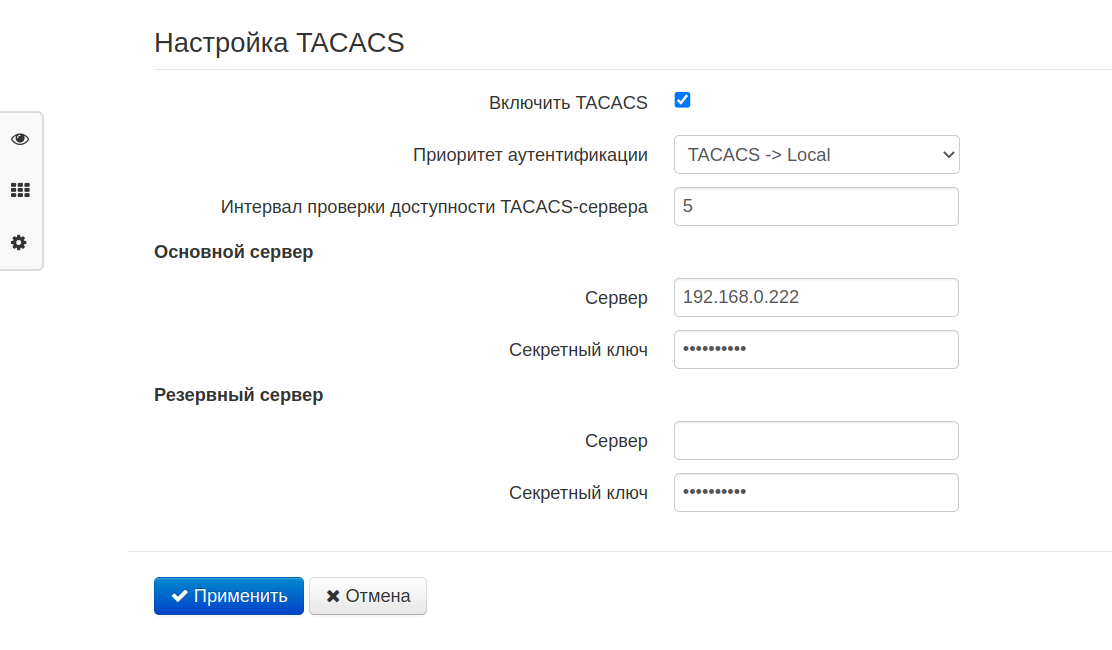Open the grid icon in sidebar
Image resolution: width=1112 pixels, height=650 pixels.
(20, 190)
